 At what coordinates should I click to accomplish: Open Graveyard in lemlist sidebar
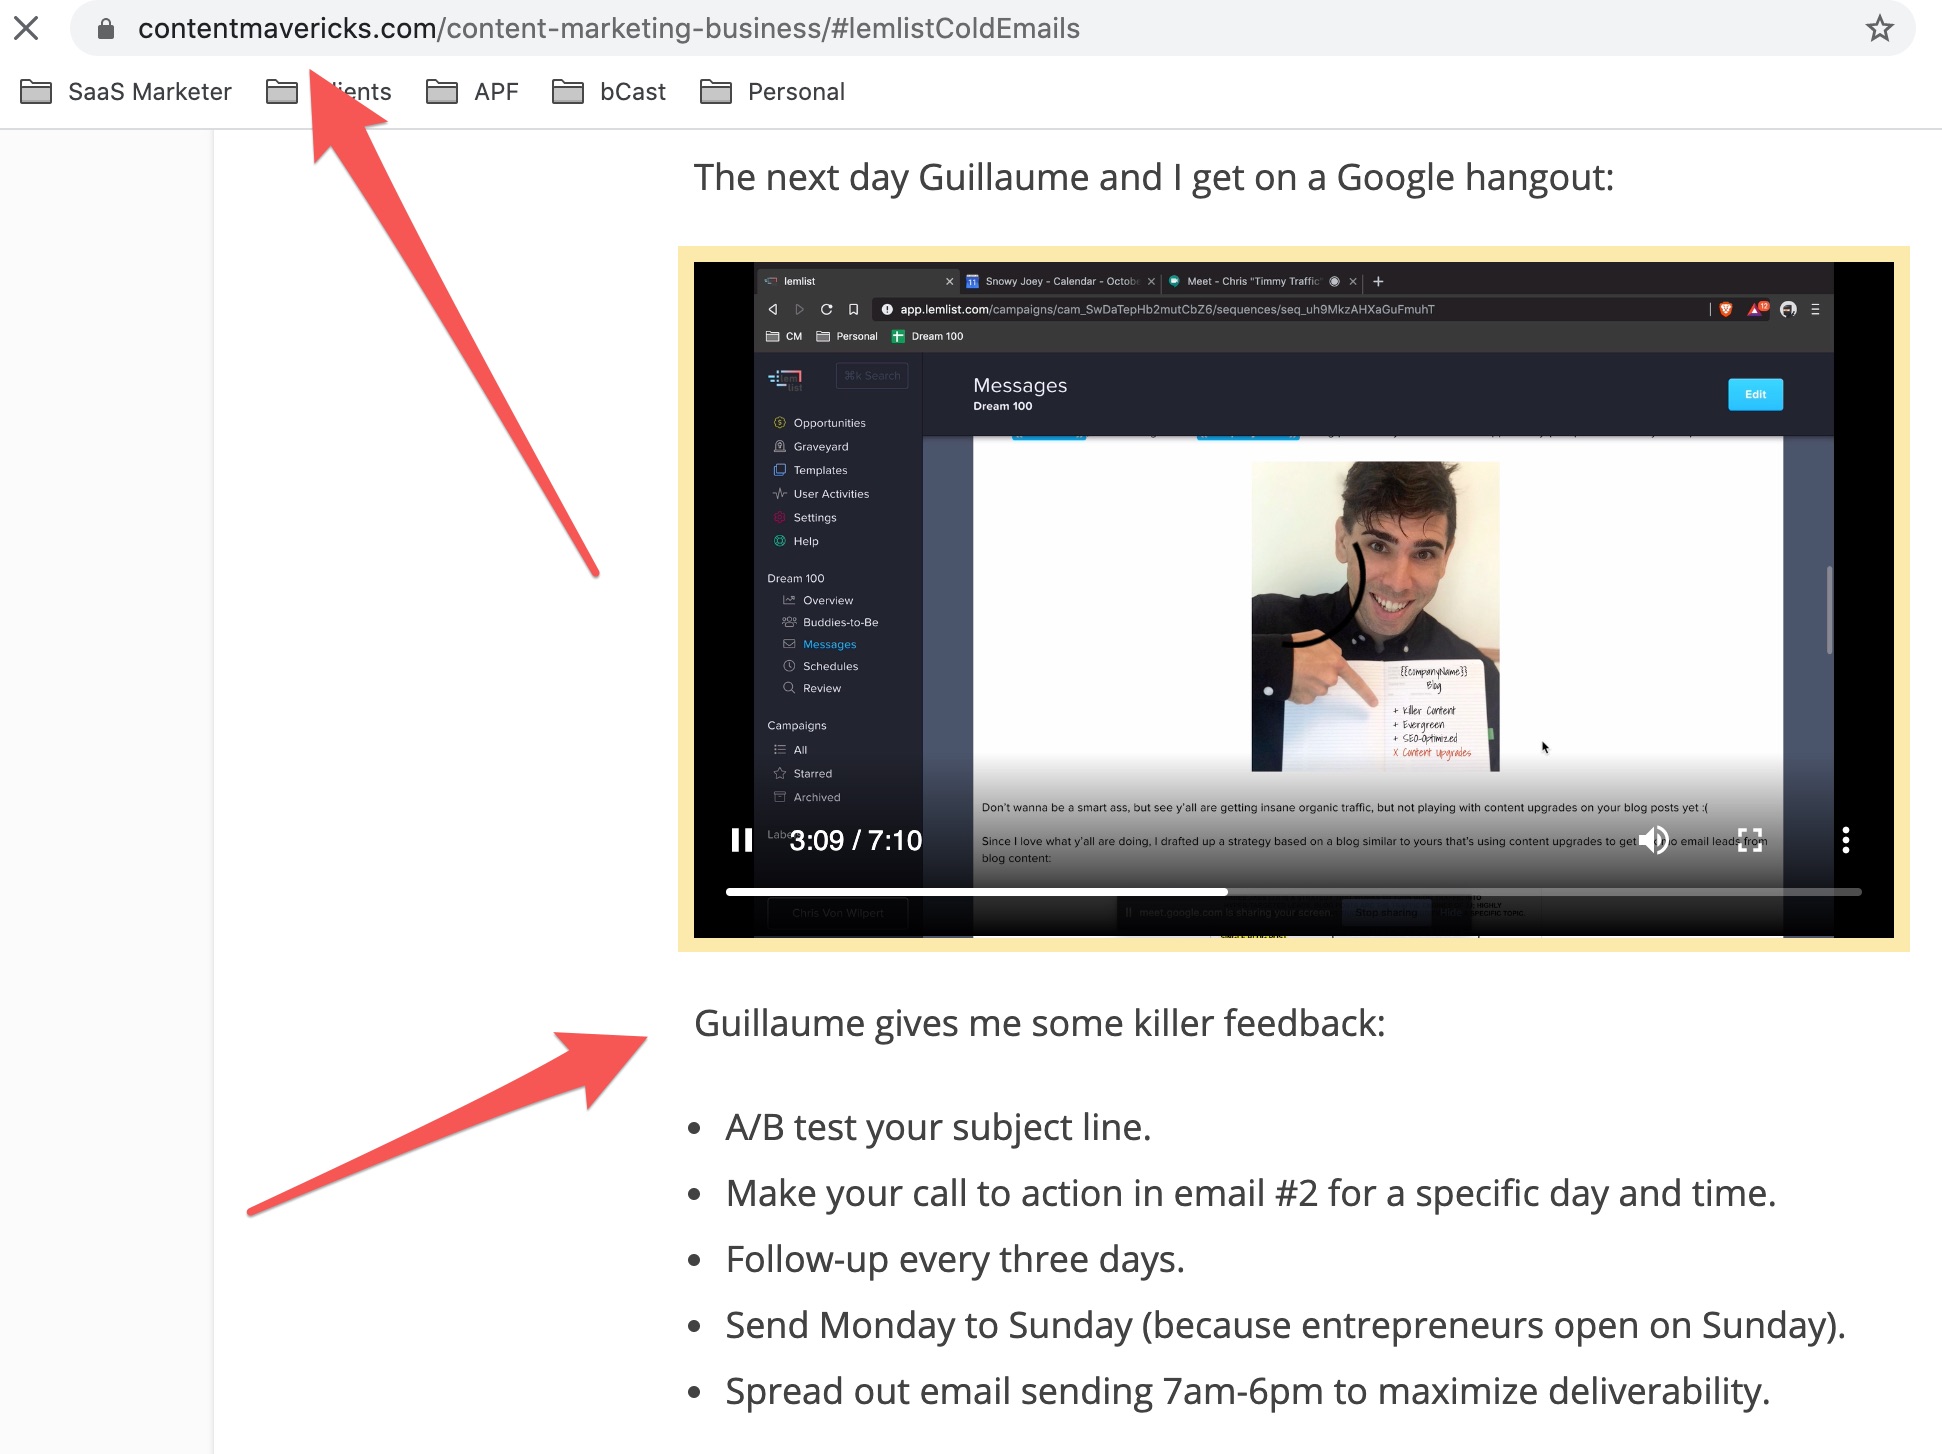coord(811,447)
